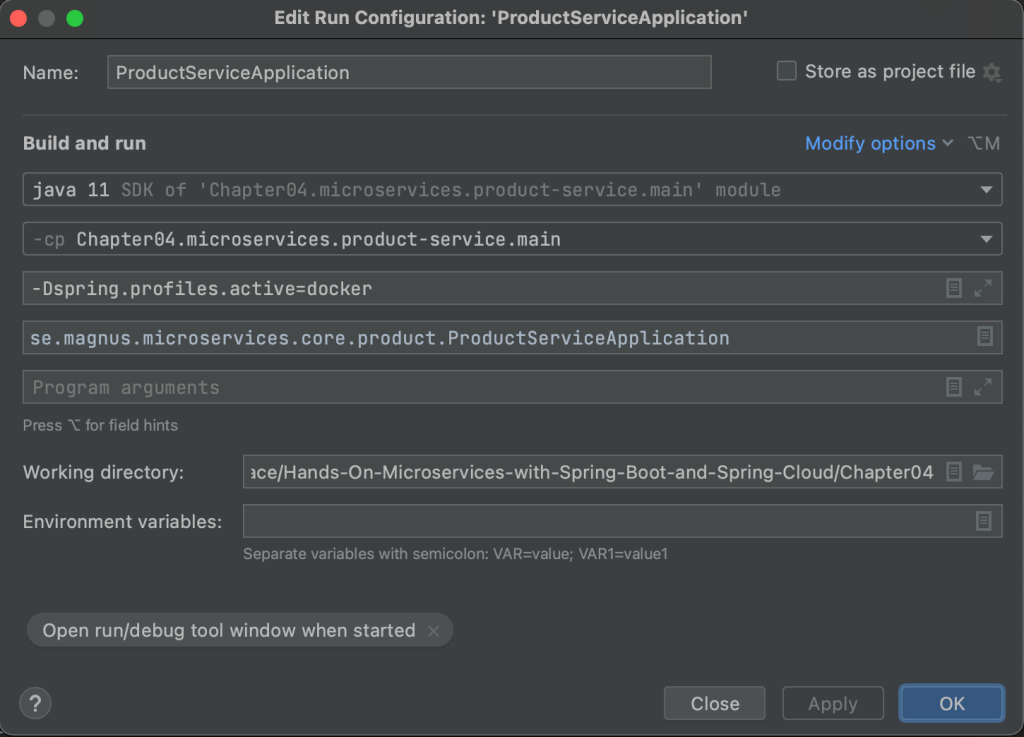Expand the Program arguments field
1024x737 pixels.
tap(983, 387)
